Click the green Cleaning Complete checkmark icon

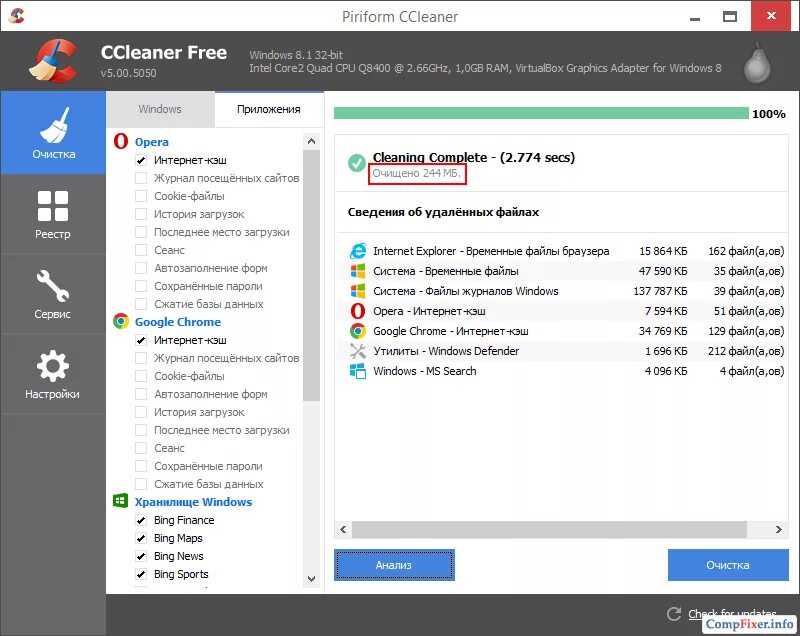356,163
